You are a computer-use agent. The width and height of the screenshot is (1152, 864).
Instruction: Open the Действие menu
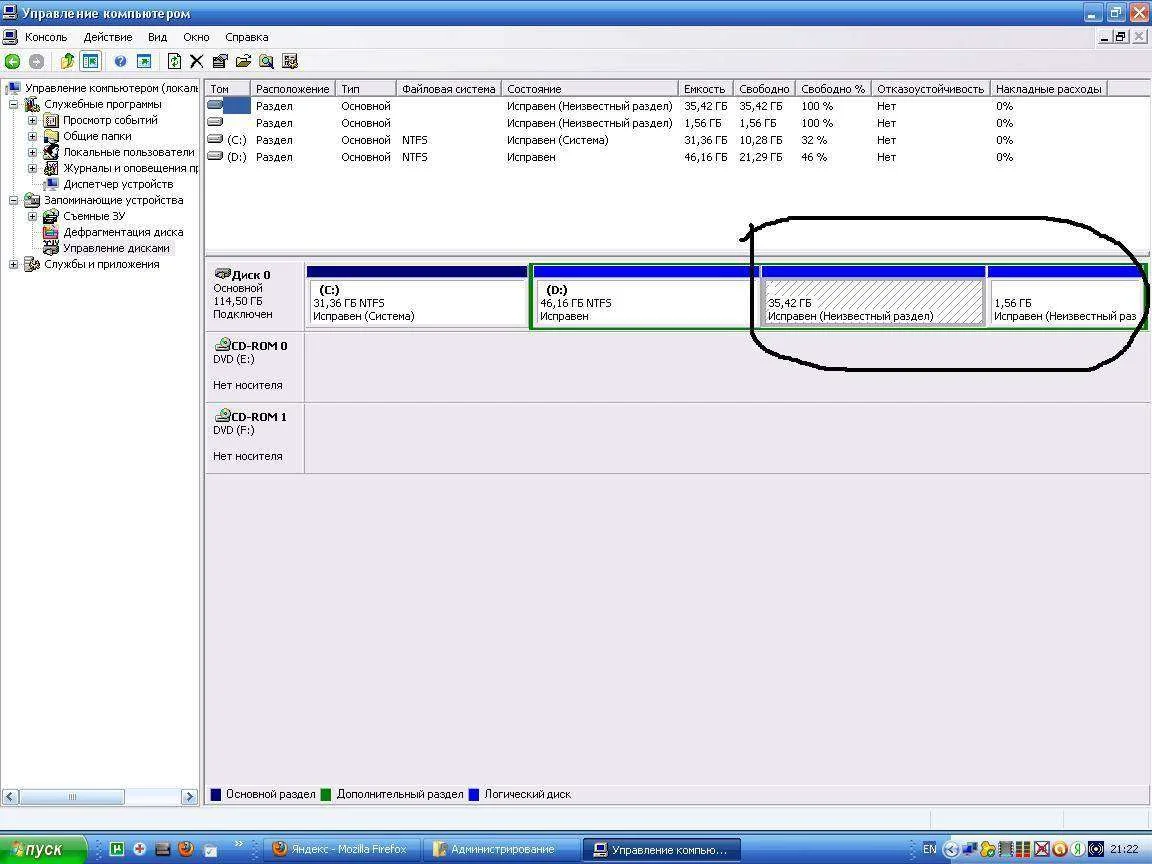click(108, 37)
